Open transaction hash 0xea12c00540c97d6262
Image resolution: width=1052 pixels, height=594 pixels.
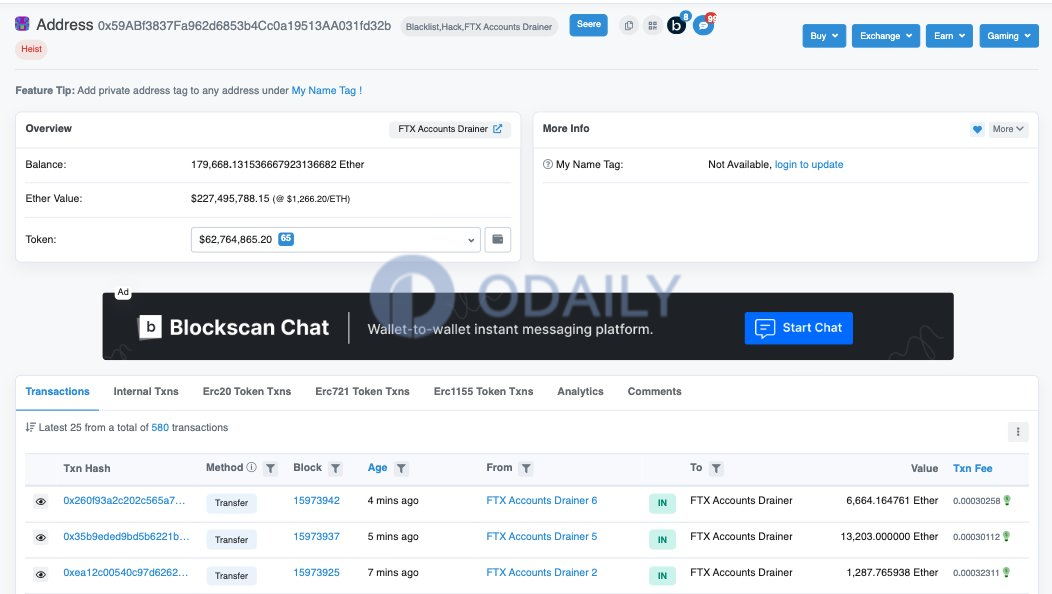[125, 573]
